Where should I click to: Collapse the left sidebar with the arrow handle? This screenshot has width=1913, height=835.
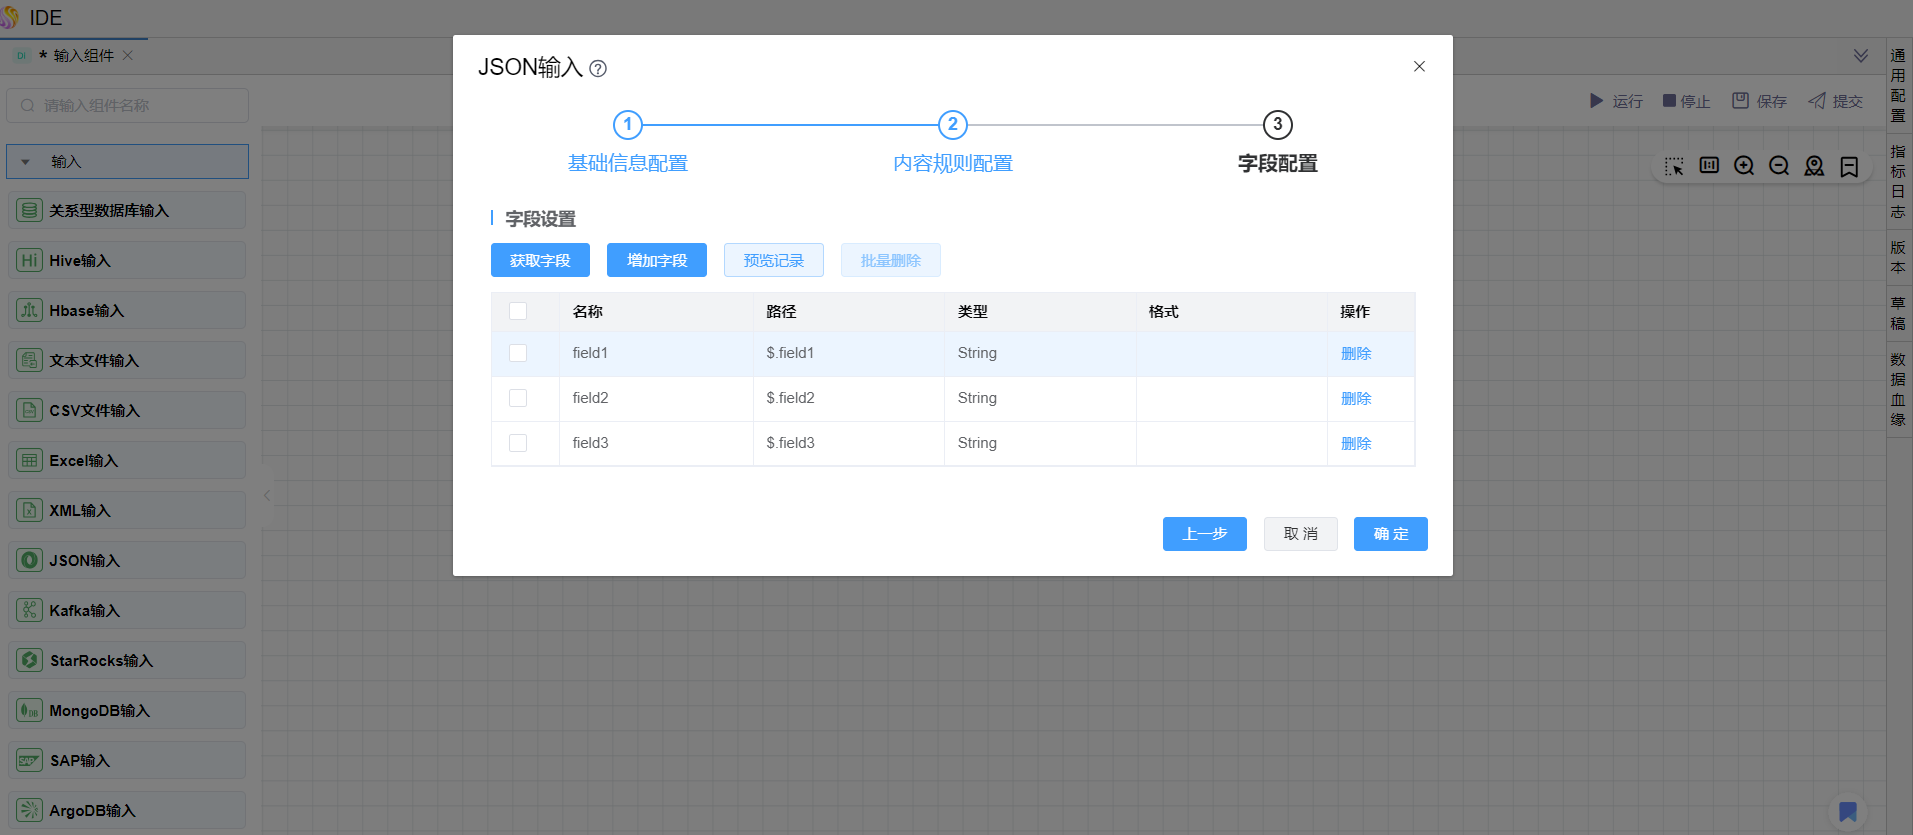[267, 495]
